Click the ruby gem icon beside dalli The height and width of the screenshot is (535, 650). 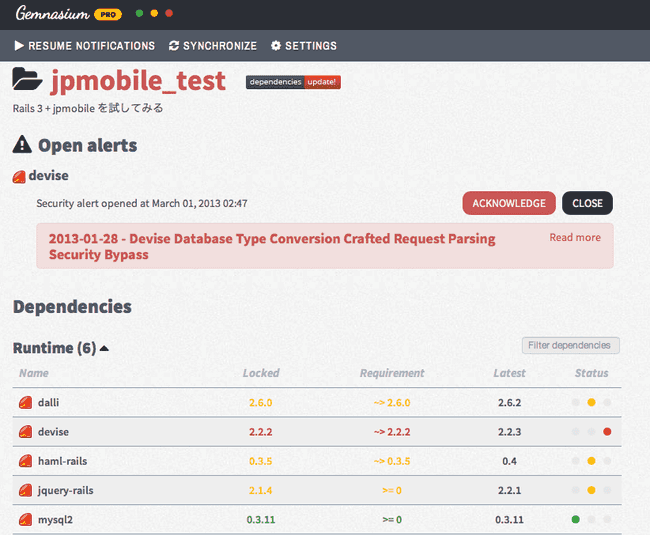pyautogui.click(x=26, y=403)
